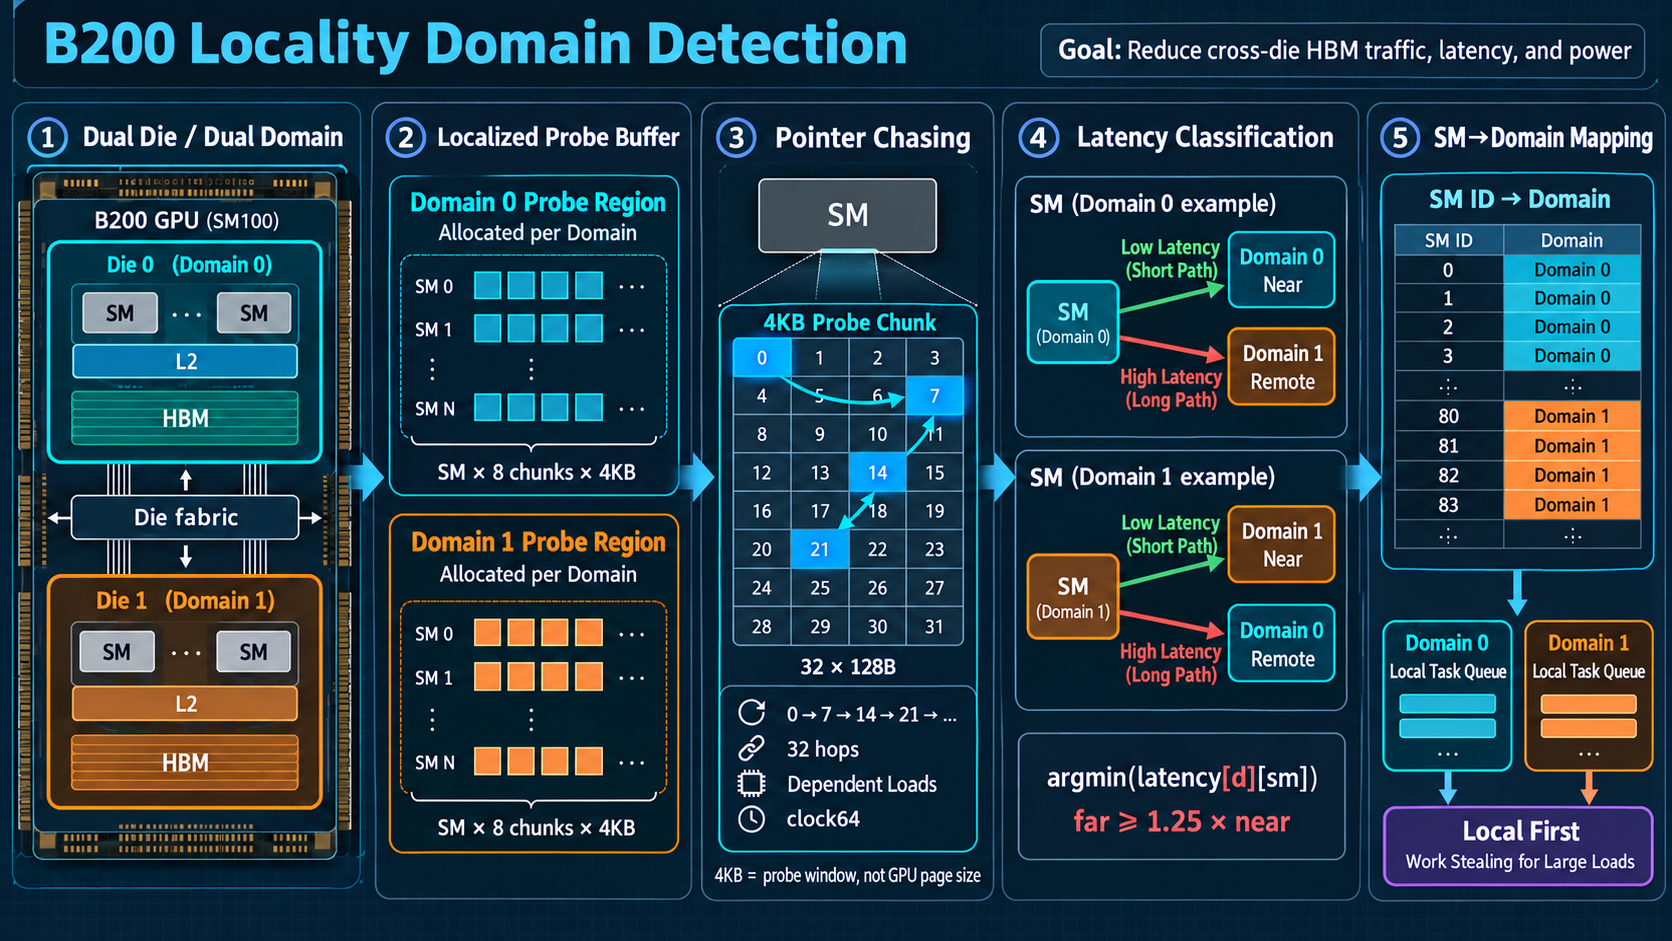Click the 'Domain 0 Probe Region' heading
Screen dimensions: 1672x941
pyautogui.click(x=538, y=202)
